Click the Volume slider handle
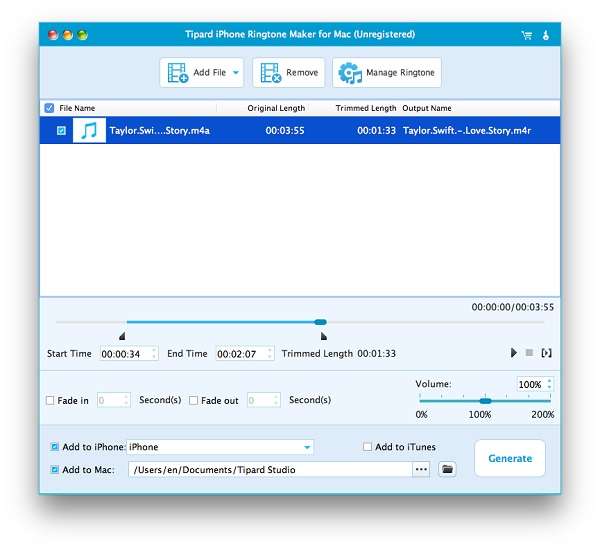This screenshot has width=600, height=550. (x=485, y=401)
